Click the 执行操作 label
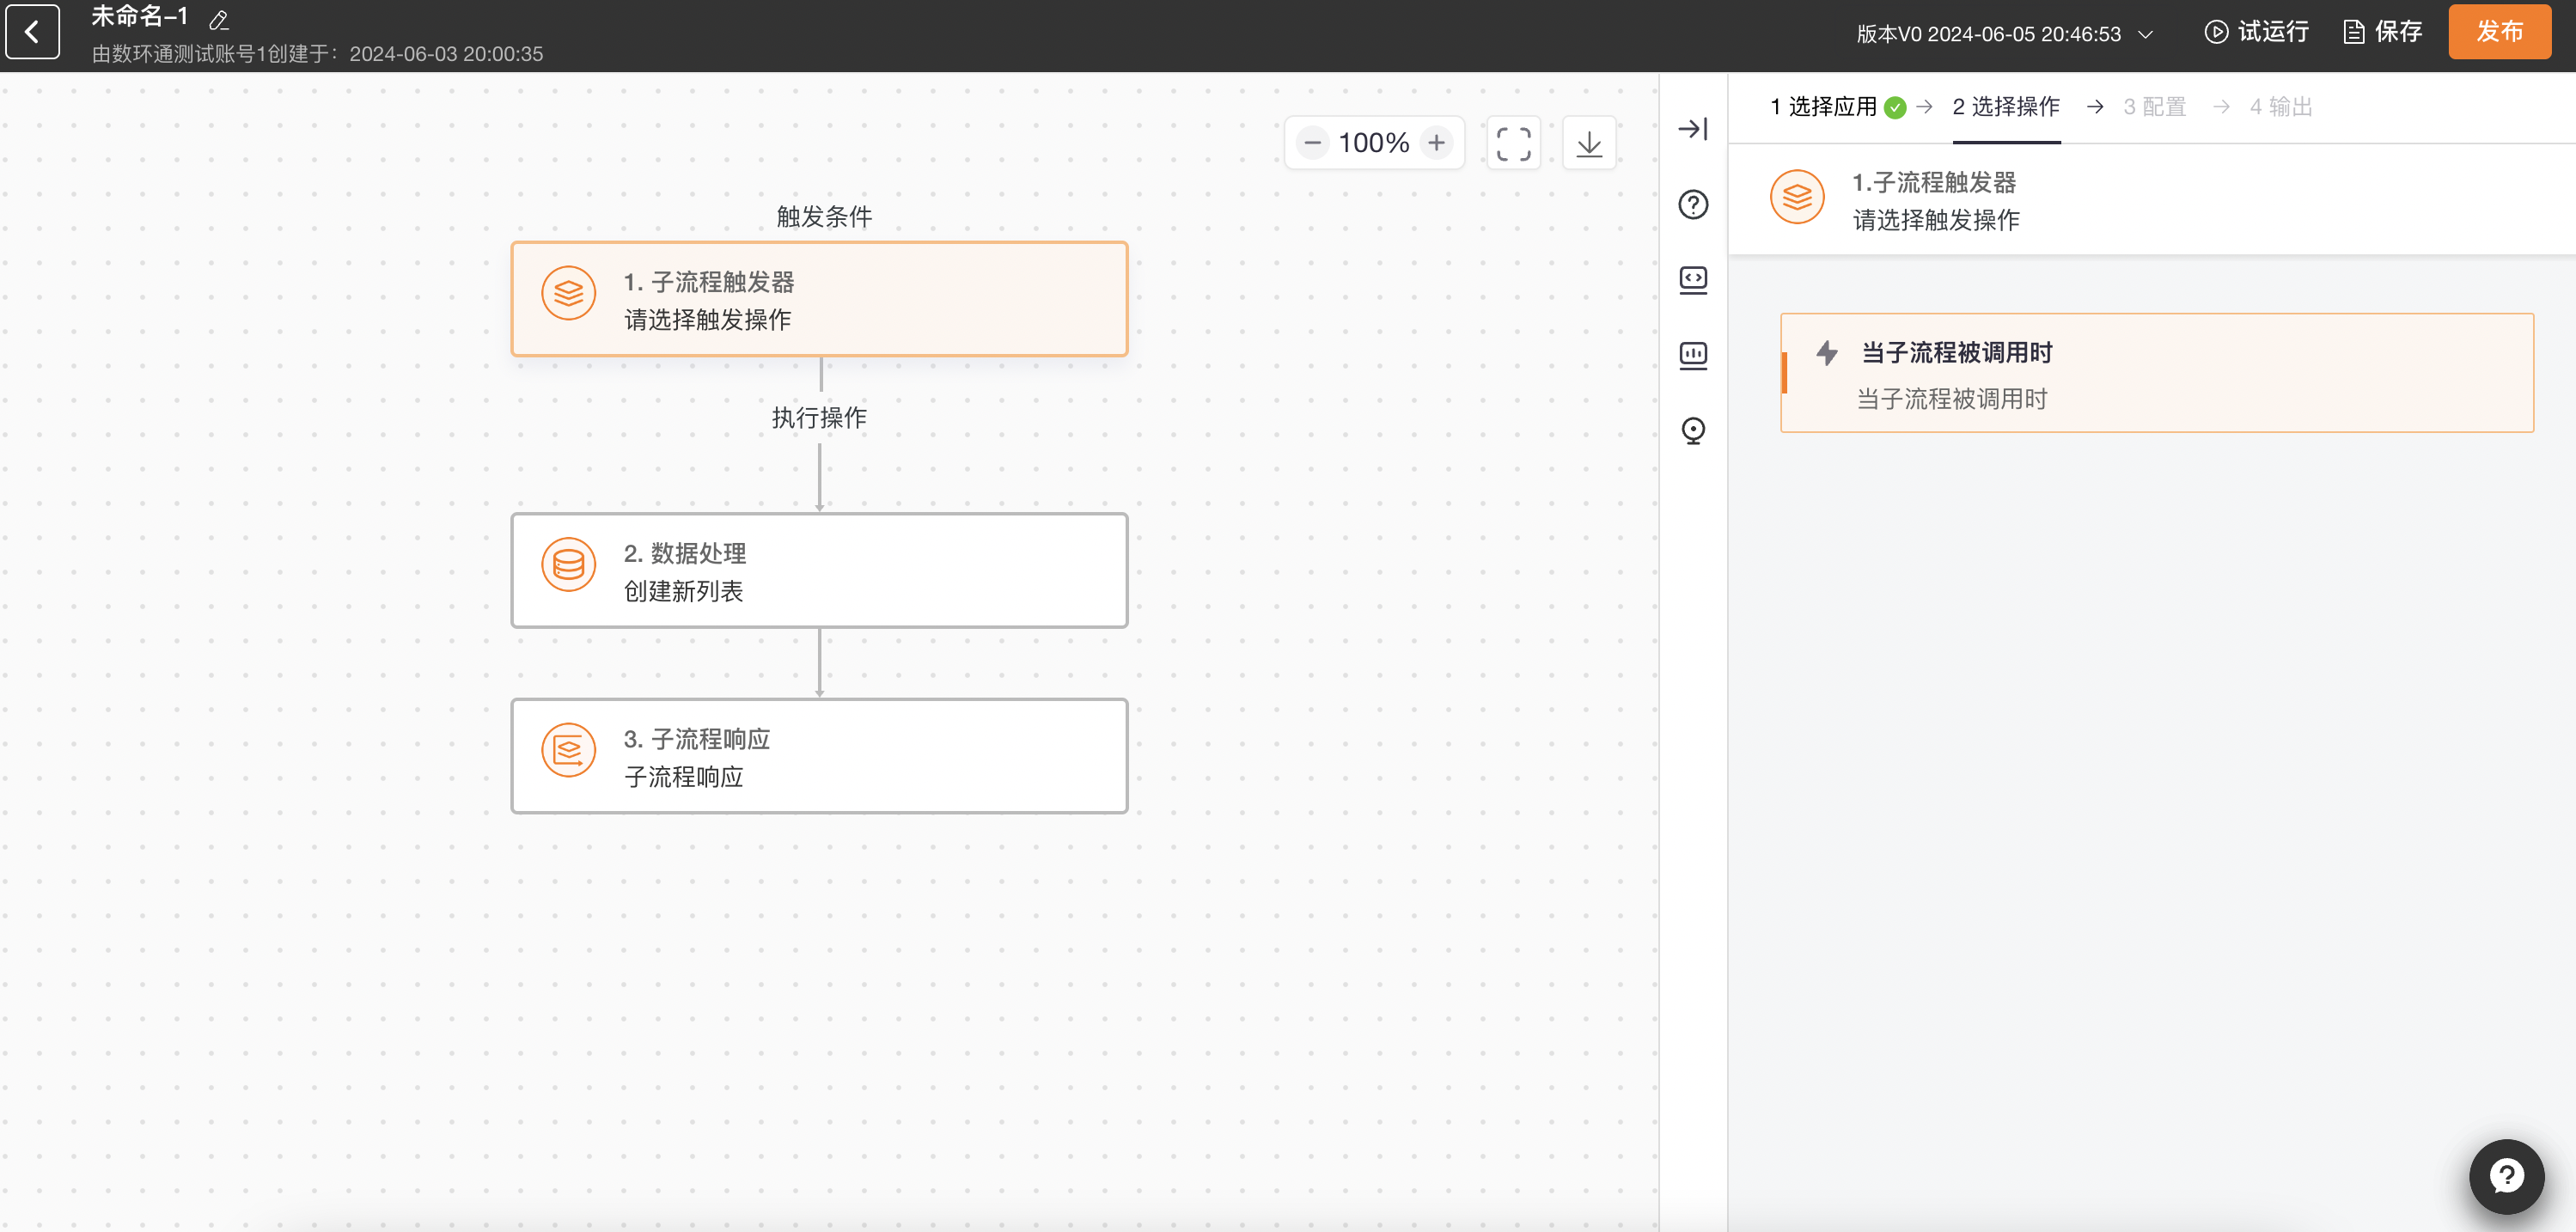 click(819, 417)
